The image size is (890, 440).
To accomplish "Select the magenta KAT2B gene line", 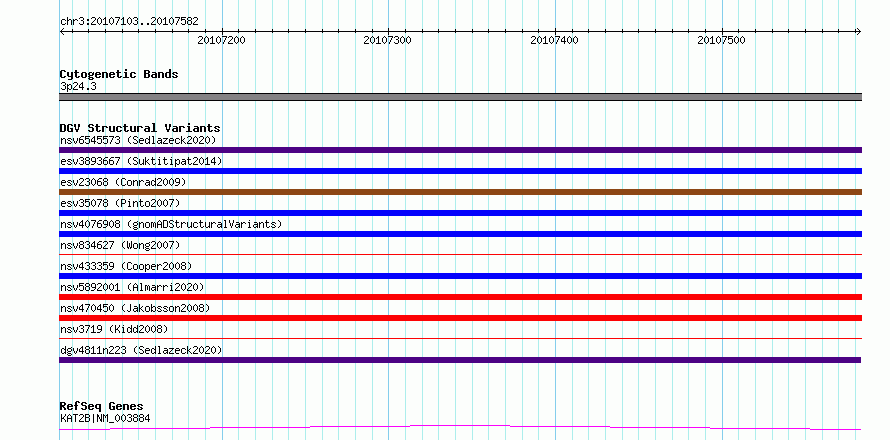I will tap(460, 427).
